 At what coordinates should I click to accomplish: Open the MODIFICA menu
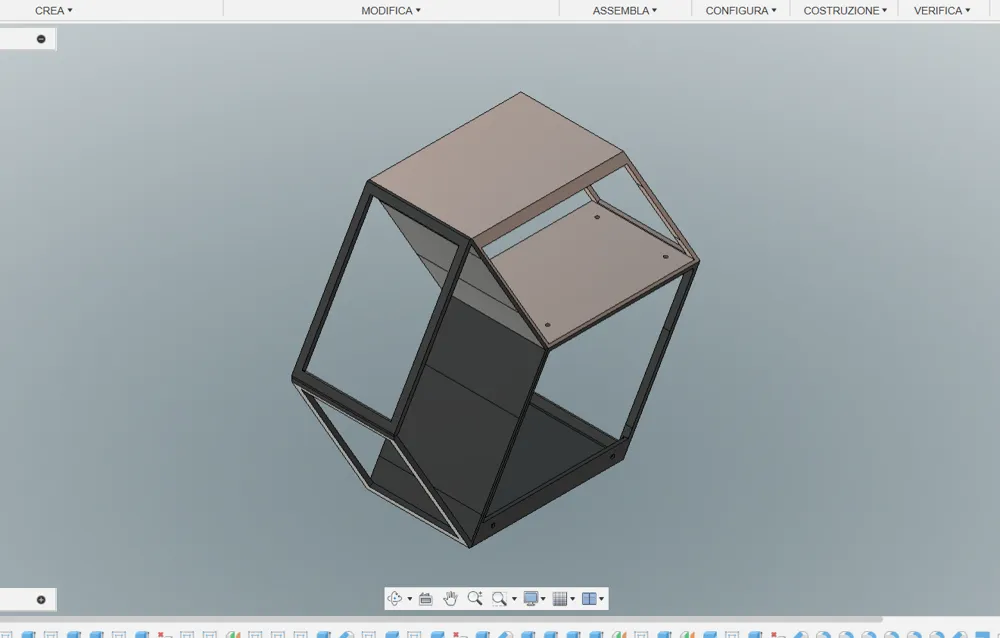[x=391, y=10]
